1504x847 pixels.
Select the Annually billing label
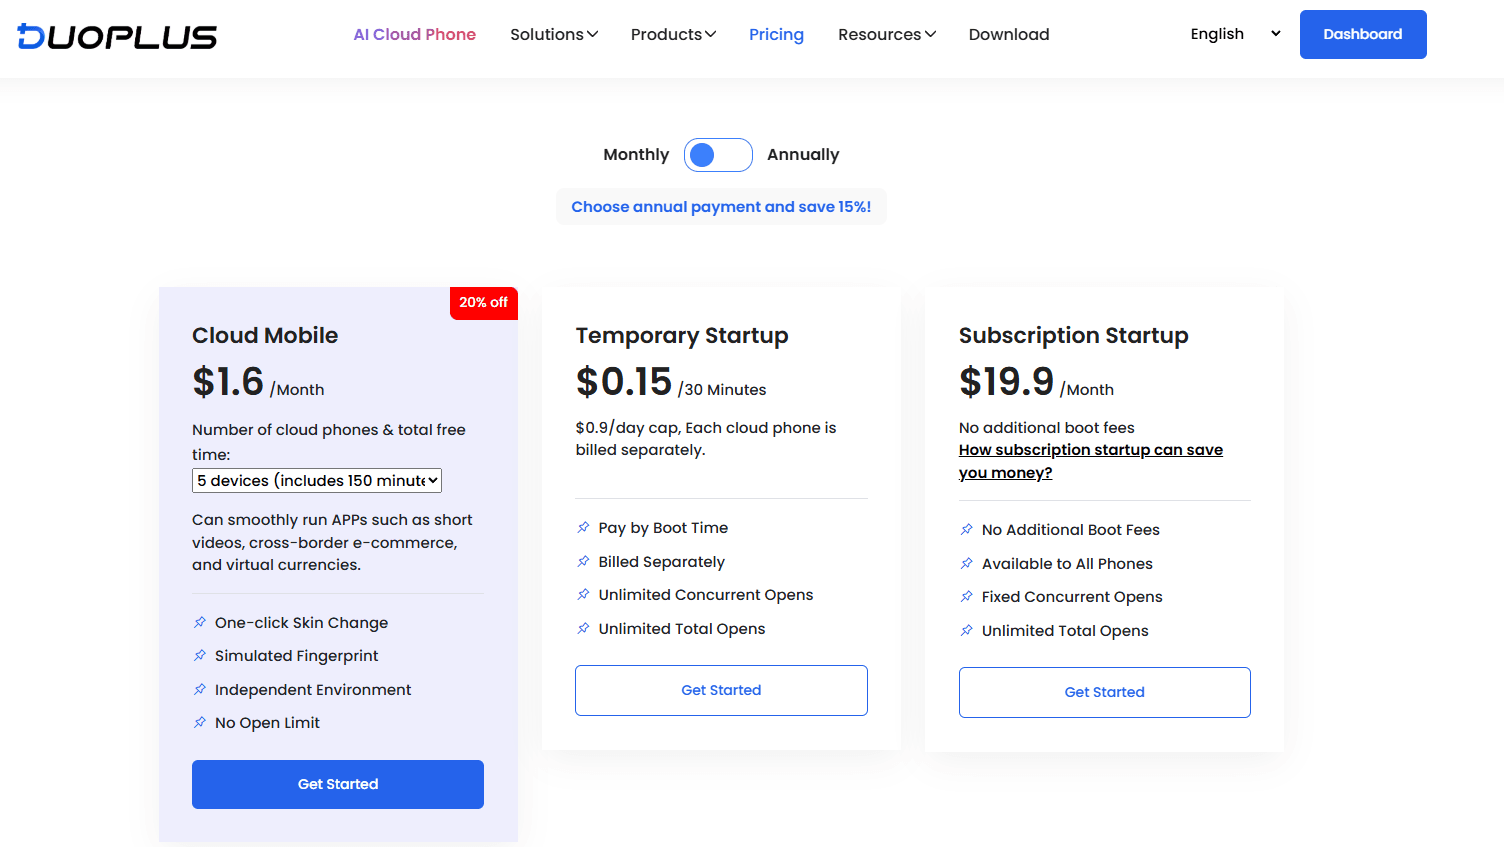803,155
